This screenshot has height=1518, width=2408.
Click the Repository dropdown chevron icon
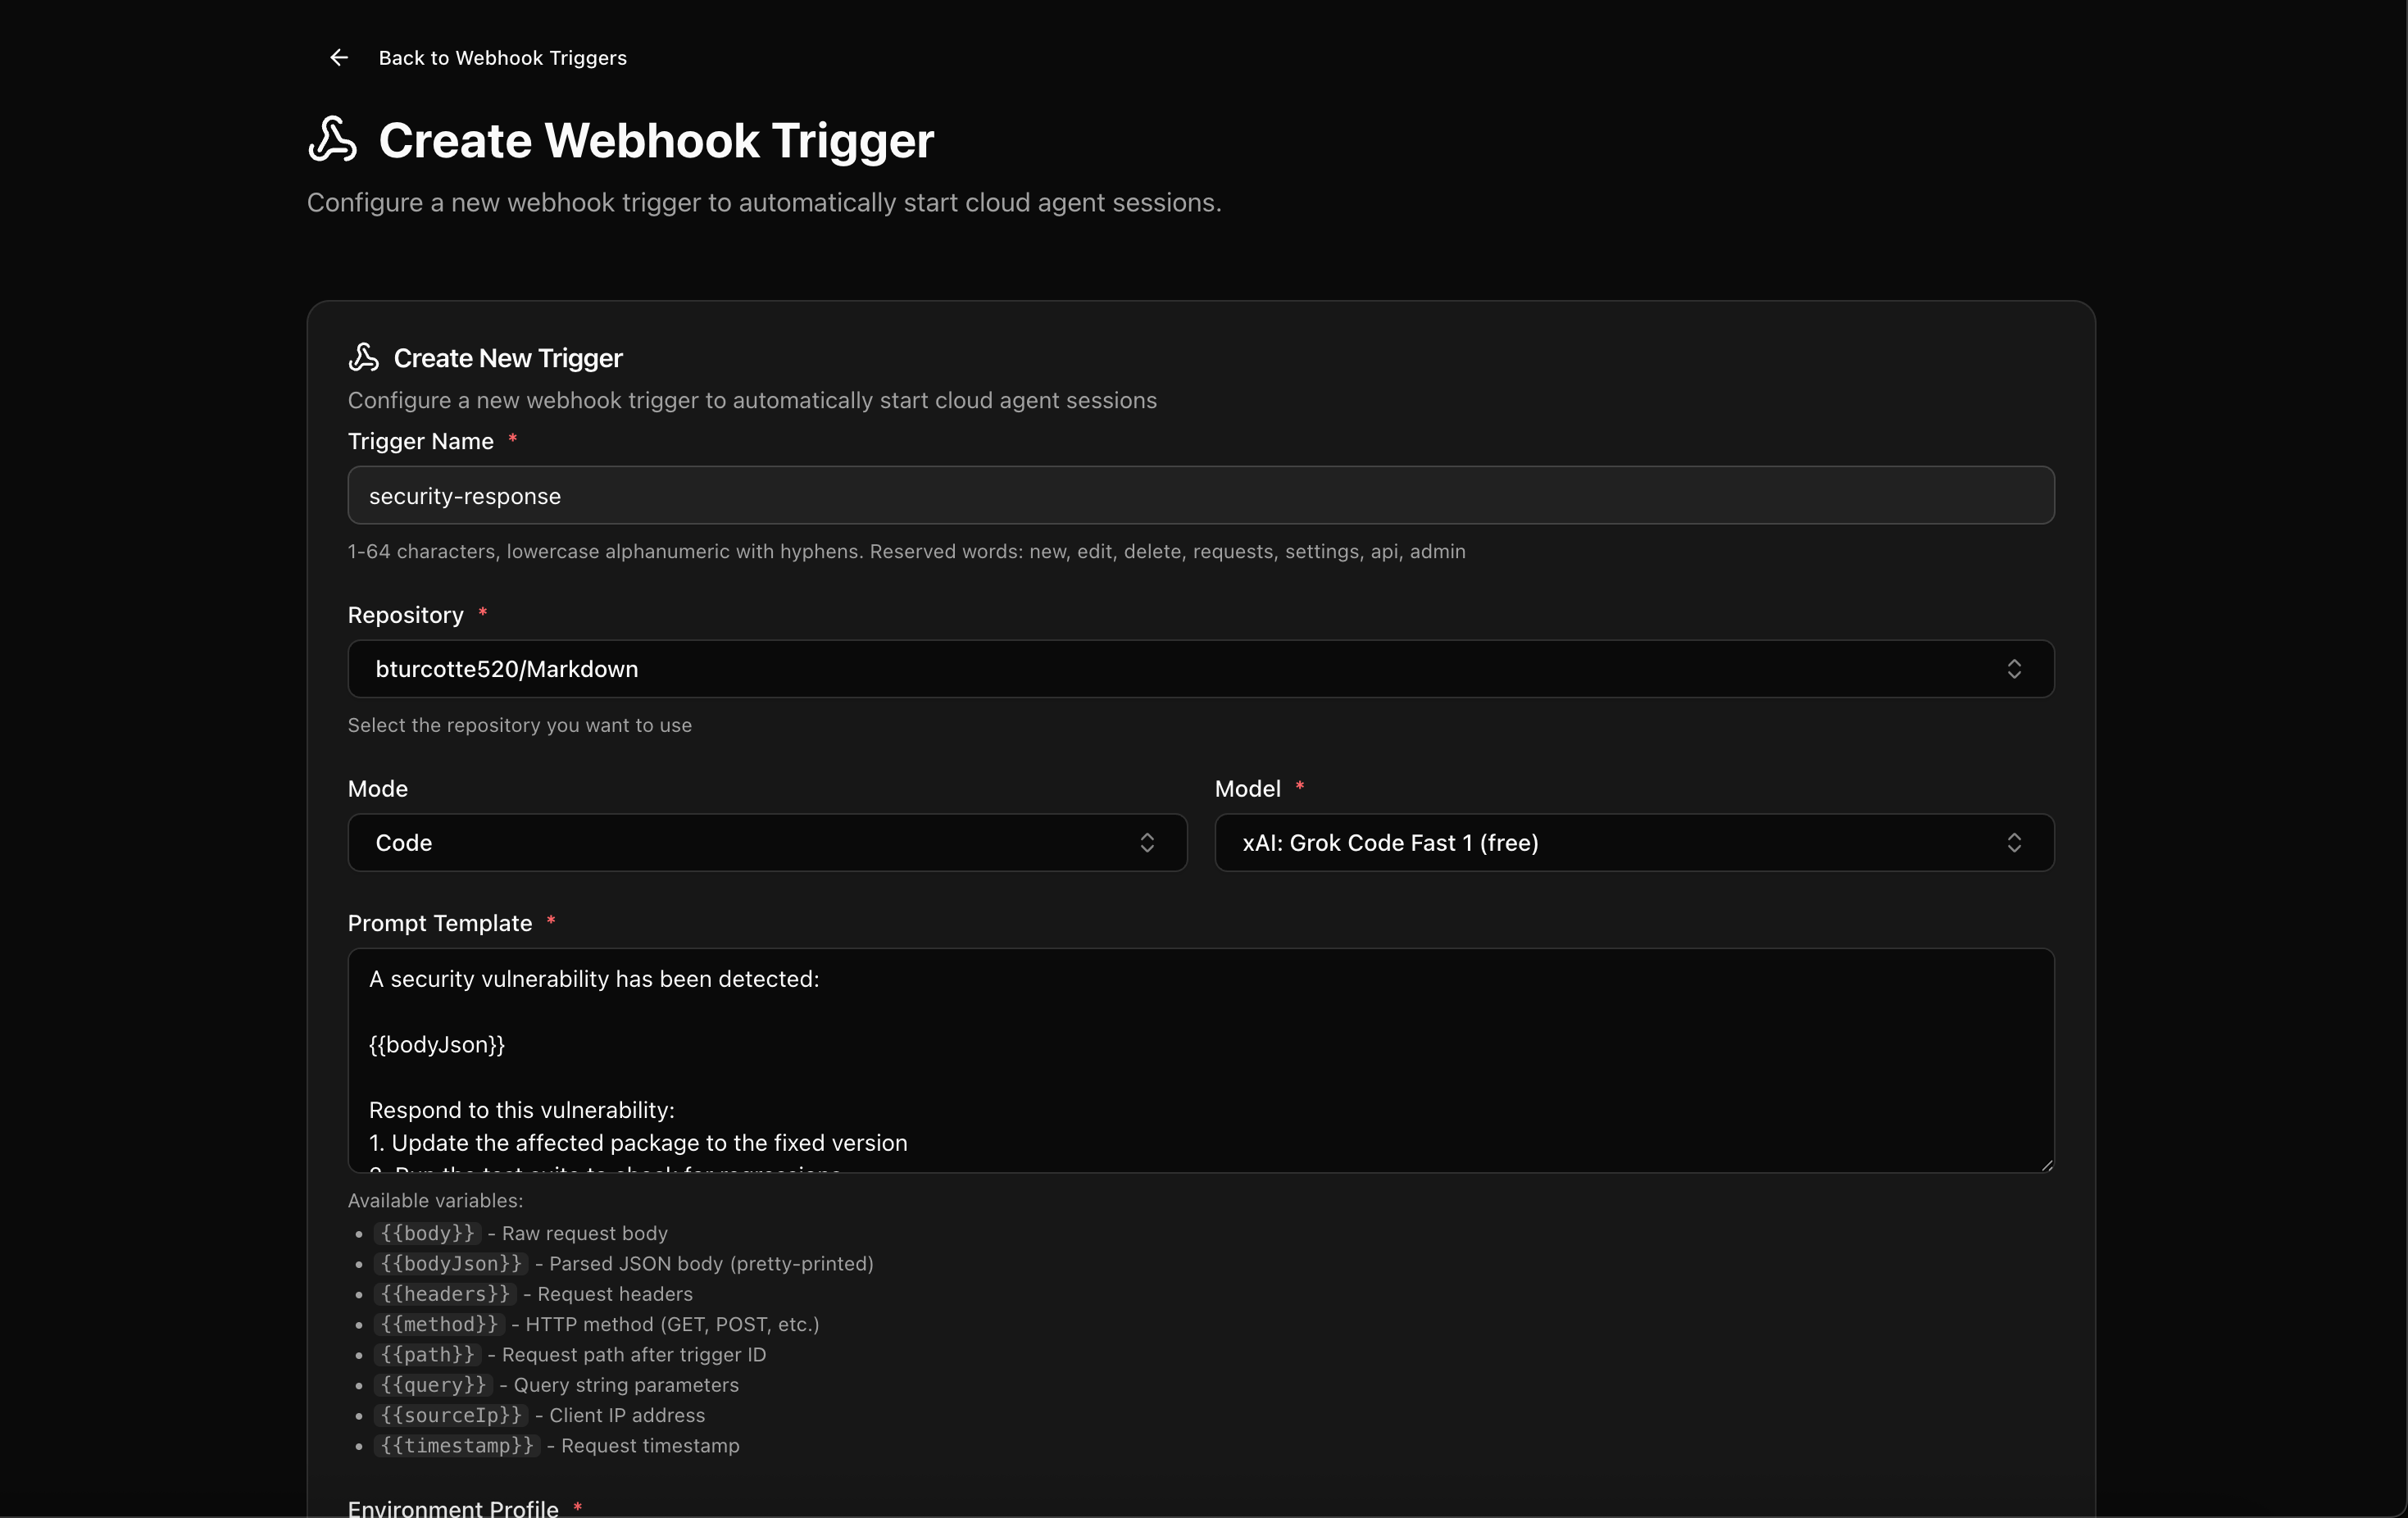point(2014,669)
